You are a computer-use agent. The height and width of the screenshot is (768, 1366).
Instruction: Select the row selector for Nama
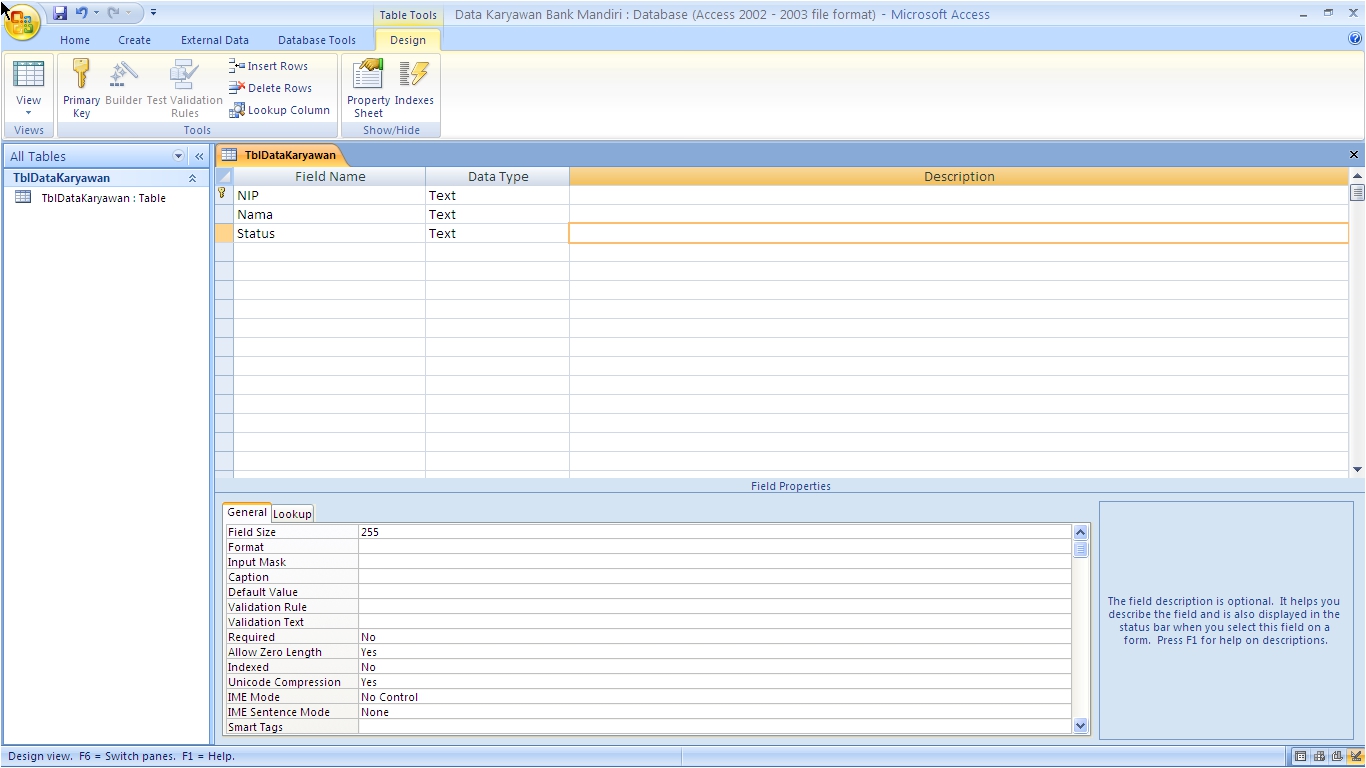(224, 214)
